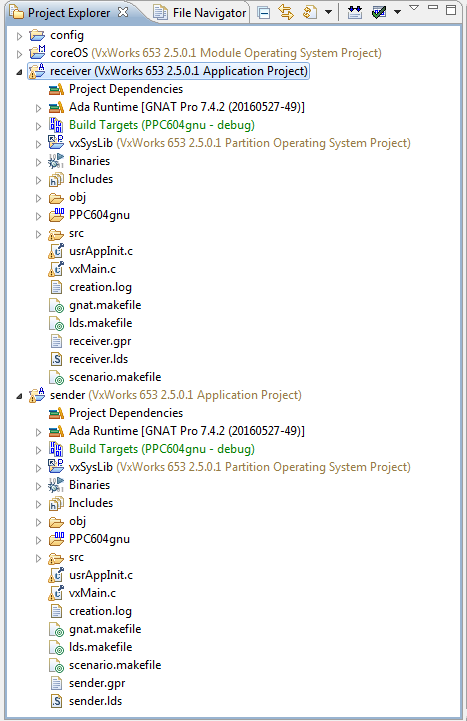Select receiver scenario.makefile
The image size is (467, 721).
(x=115, y=377)
